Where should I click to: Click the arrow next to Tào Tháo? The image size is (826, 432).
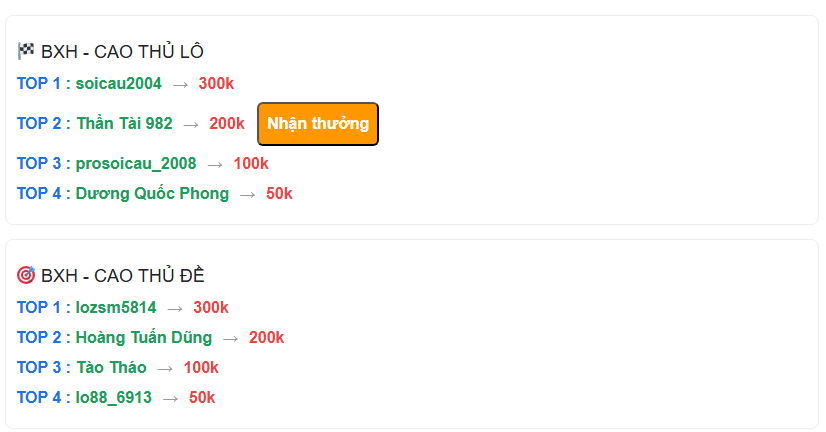(x=165, y=368)
